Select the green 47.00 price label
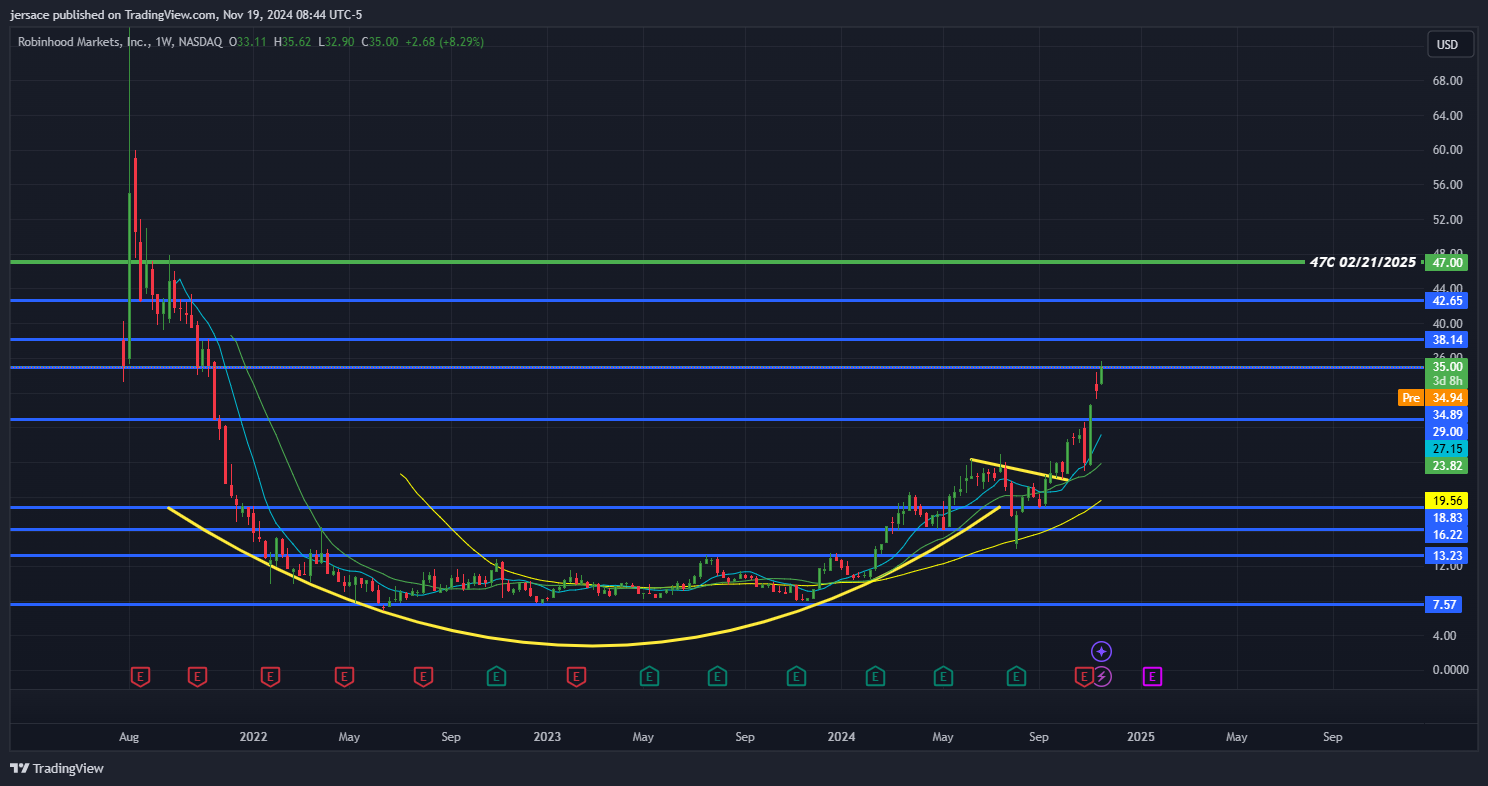1488x786 pixels. 1447,262
